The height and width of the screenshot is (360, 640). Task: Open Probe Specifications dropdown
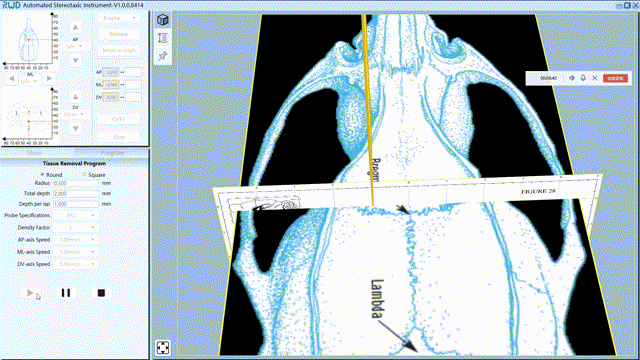coord(75,215)
